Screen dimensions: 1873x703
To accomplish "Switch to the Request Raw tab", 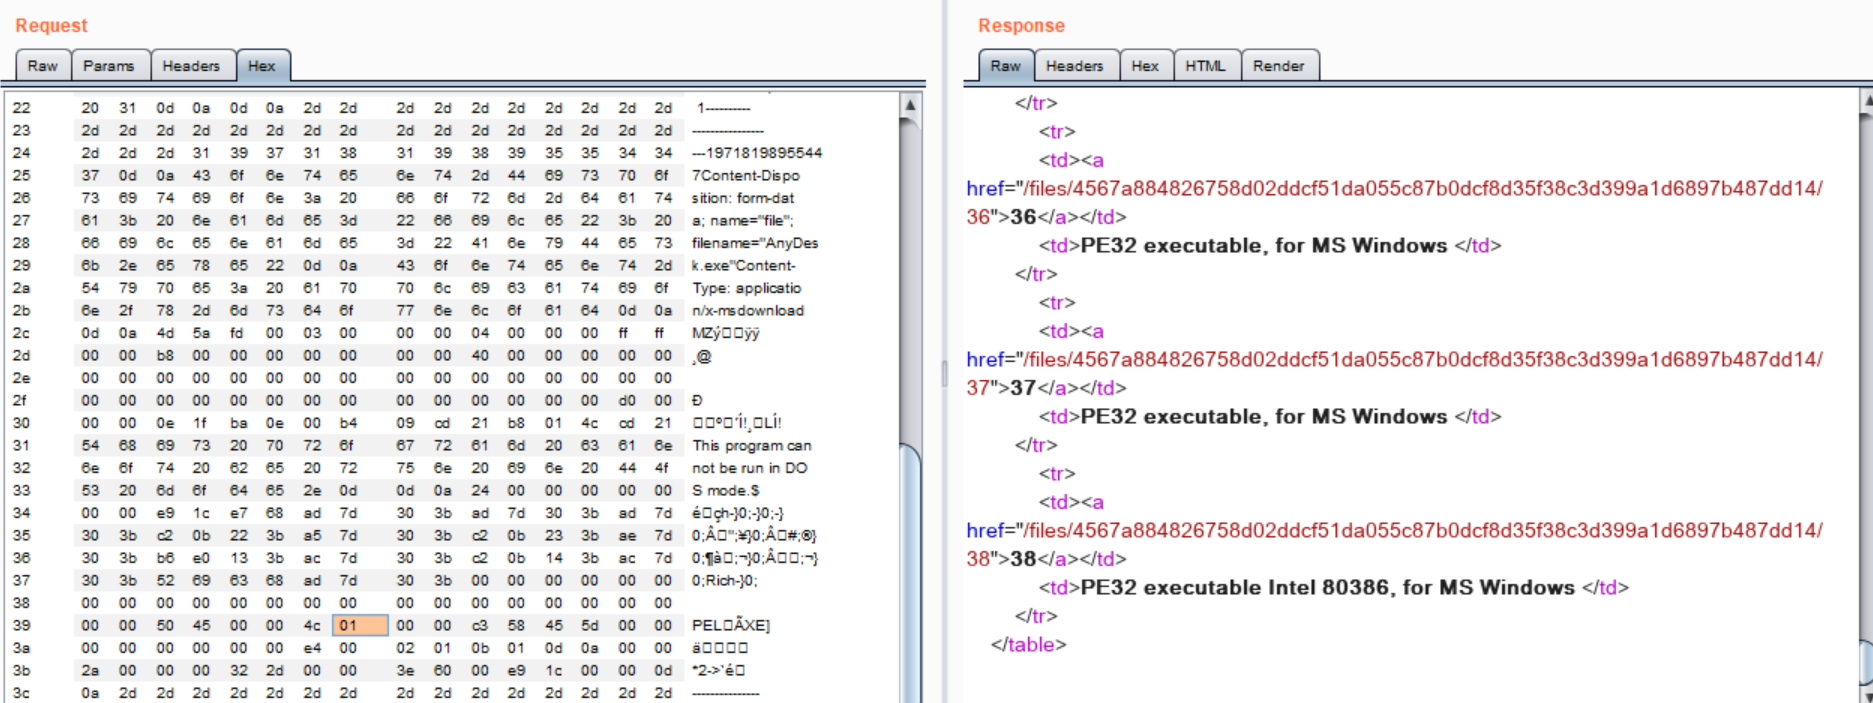I will [42, 66].
